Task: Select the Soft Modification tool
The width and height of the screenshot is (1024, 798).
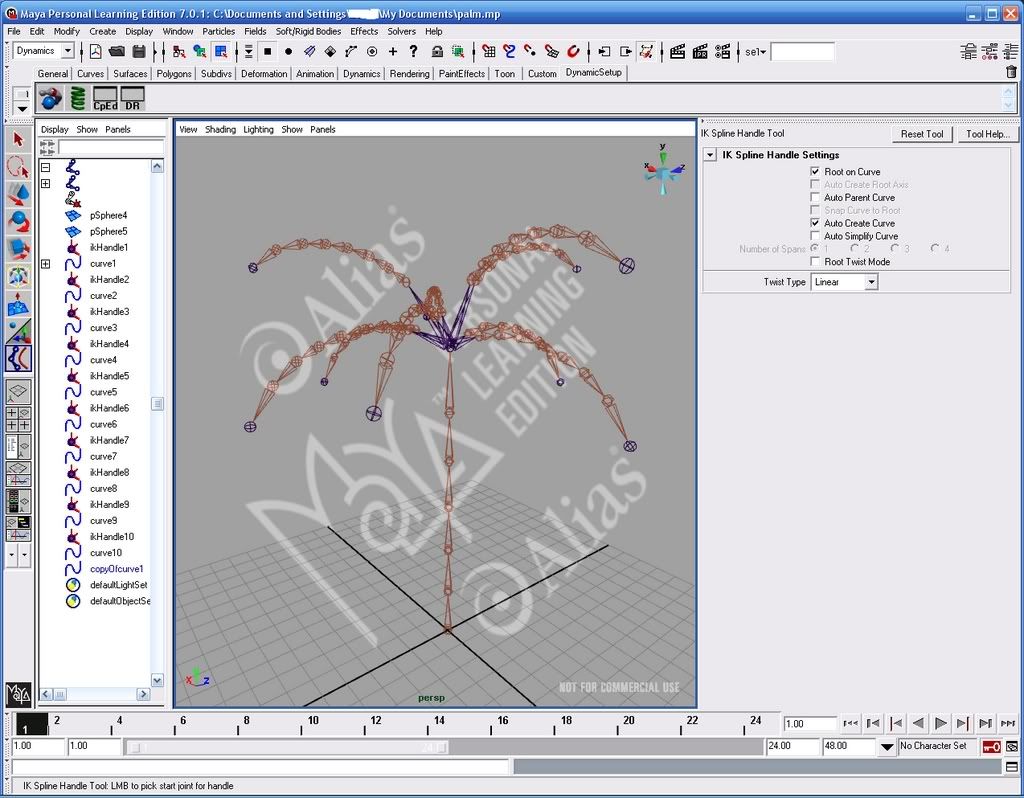Action: [x=18, y=304]
